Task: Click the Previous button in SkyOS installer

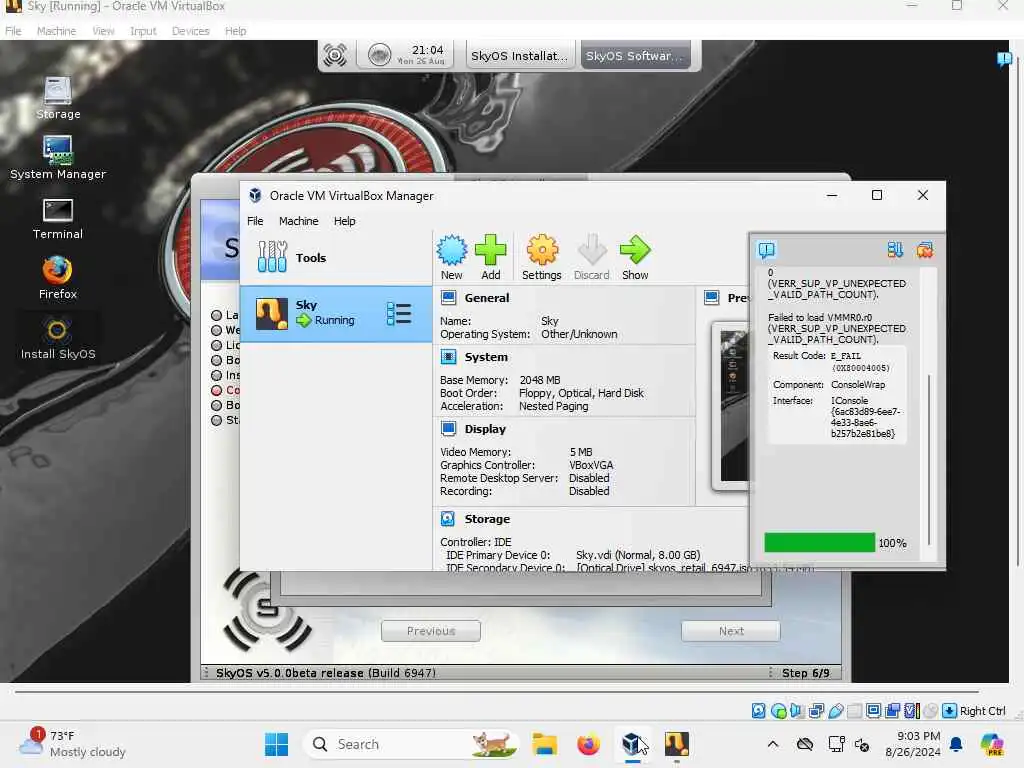Action: (431, 631)
